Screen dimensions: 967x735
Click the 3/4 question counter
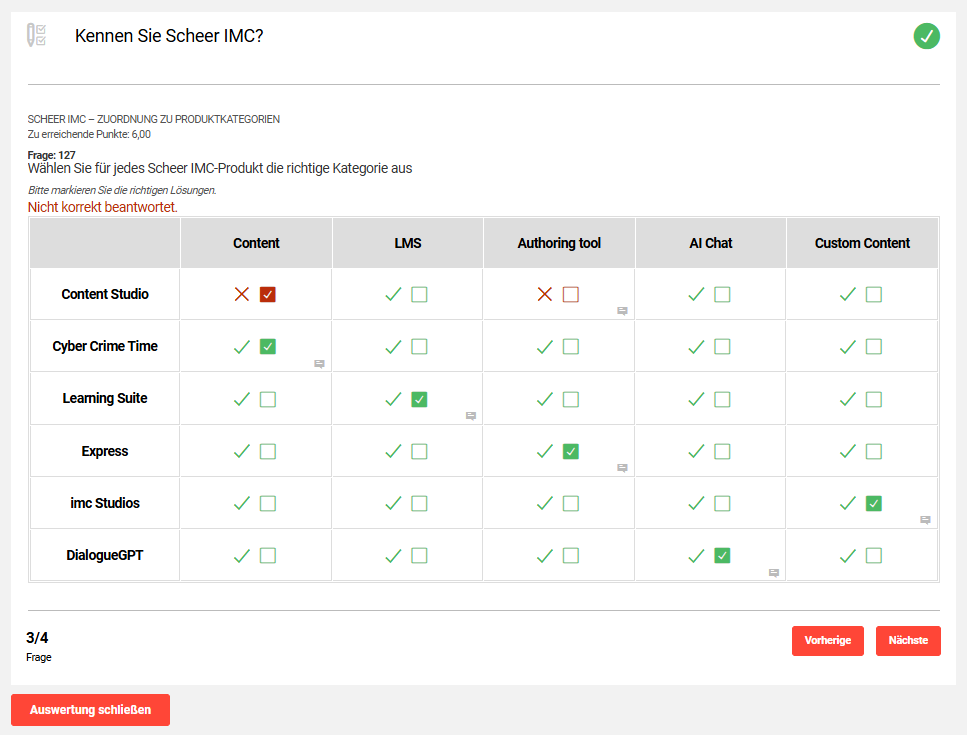point(37,638)
